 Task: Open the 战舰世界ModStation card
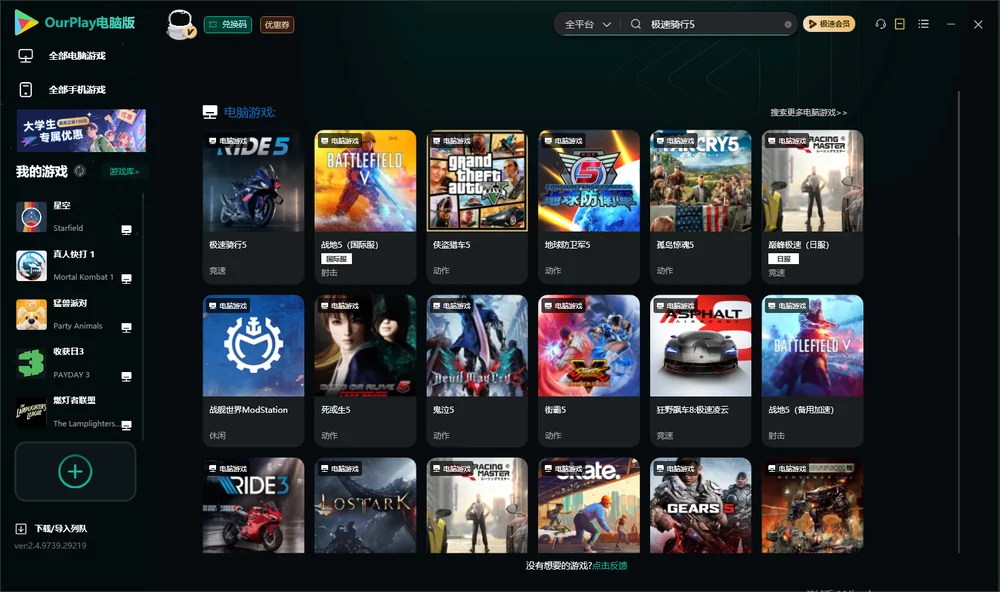pyautogui.click(x=253, y=371)
